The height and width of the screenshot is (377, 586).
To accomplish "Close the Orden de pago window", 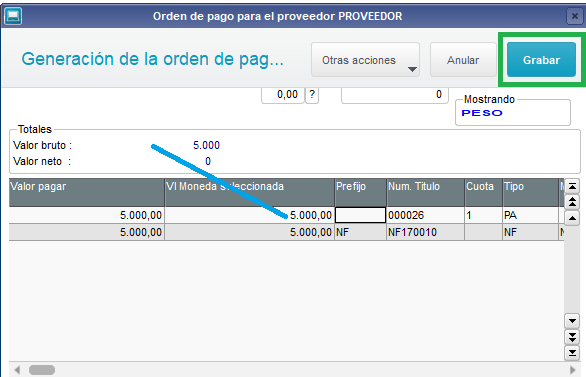I will [x=574, y=16].
